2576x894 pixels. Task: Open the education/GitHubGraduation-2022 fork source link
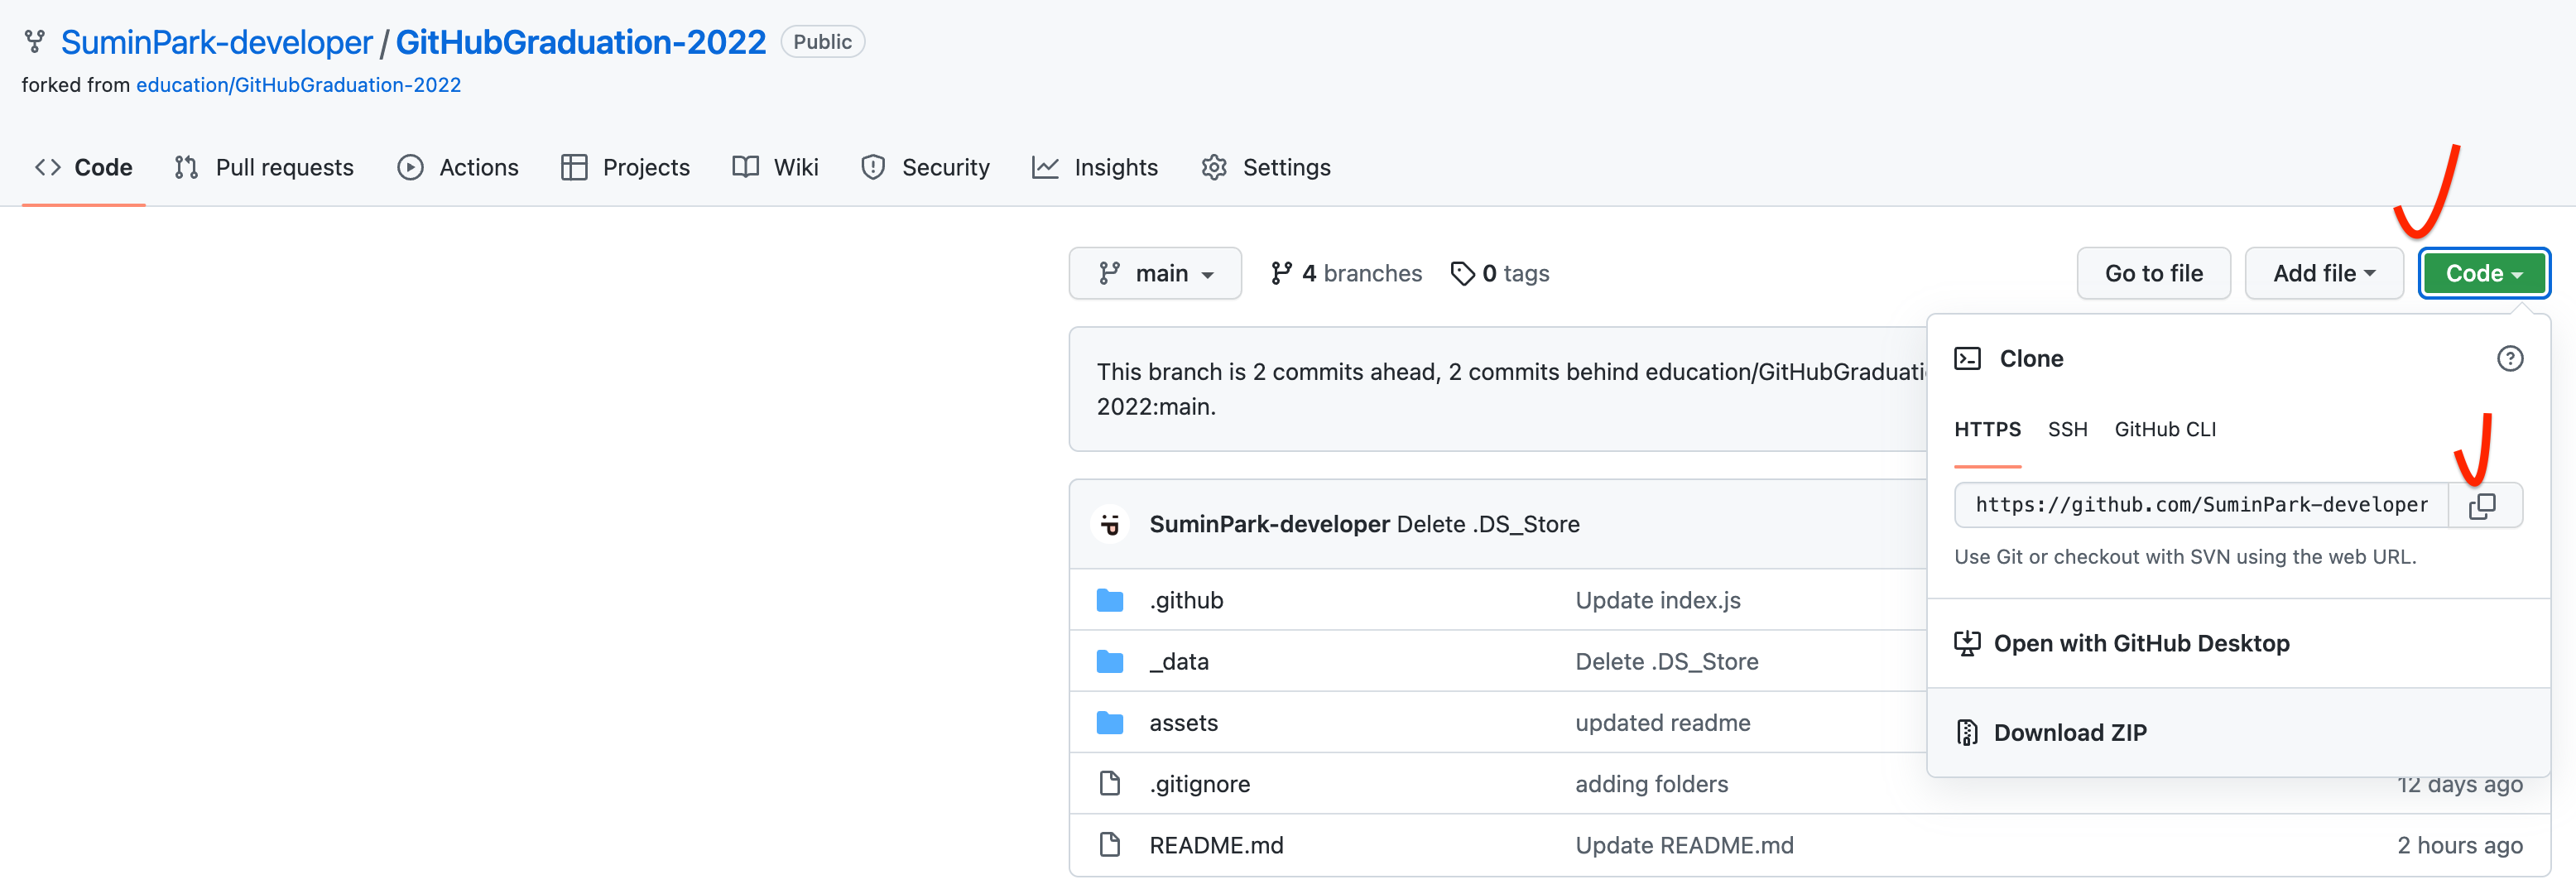point(298,85)
